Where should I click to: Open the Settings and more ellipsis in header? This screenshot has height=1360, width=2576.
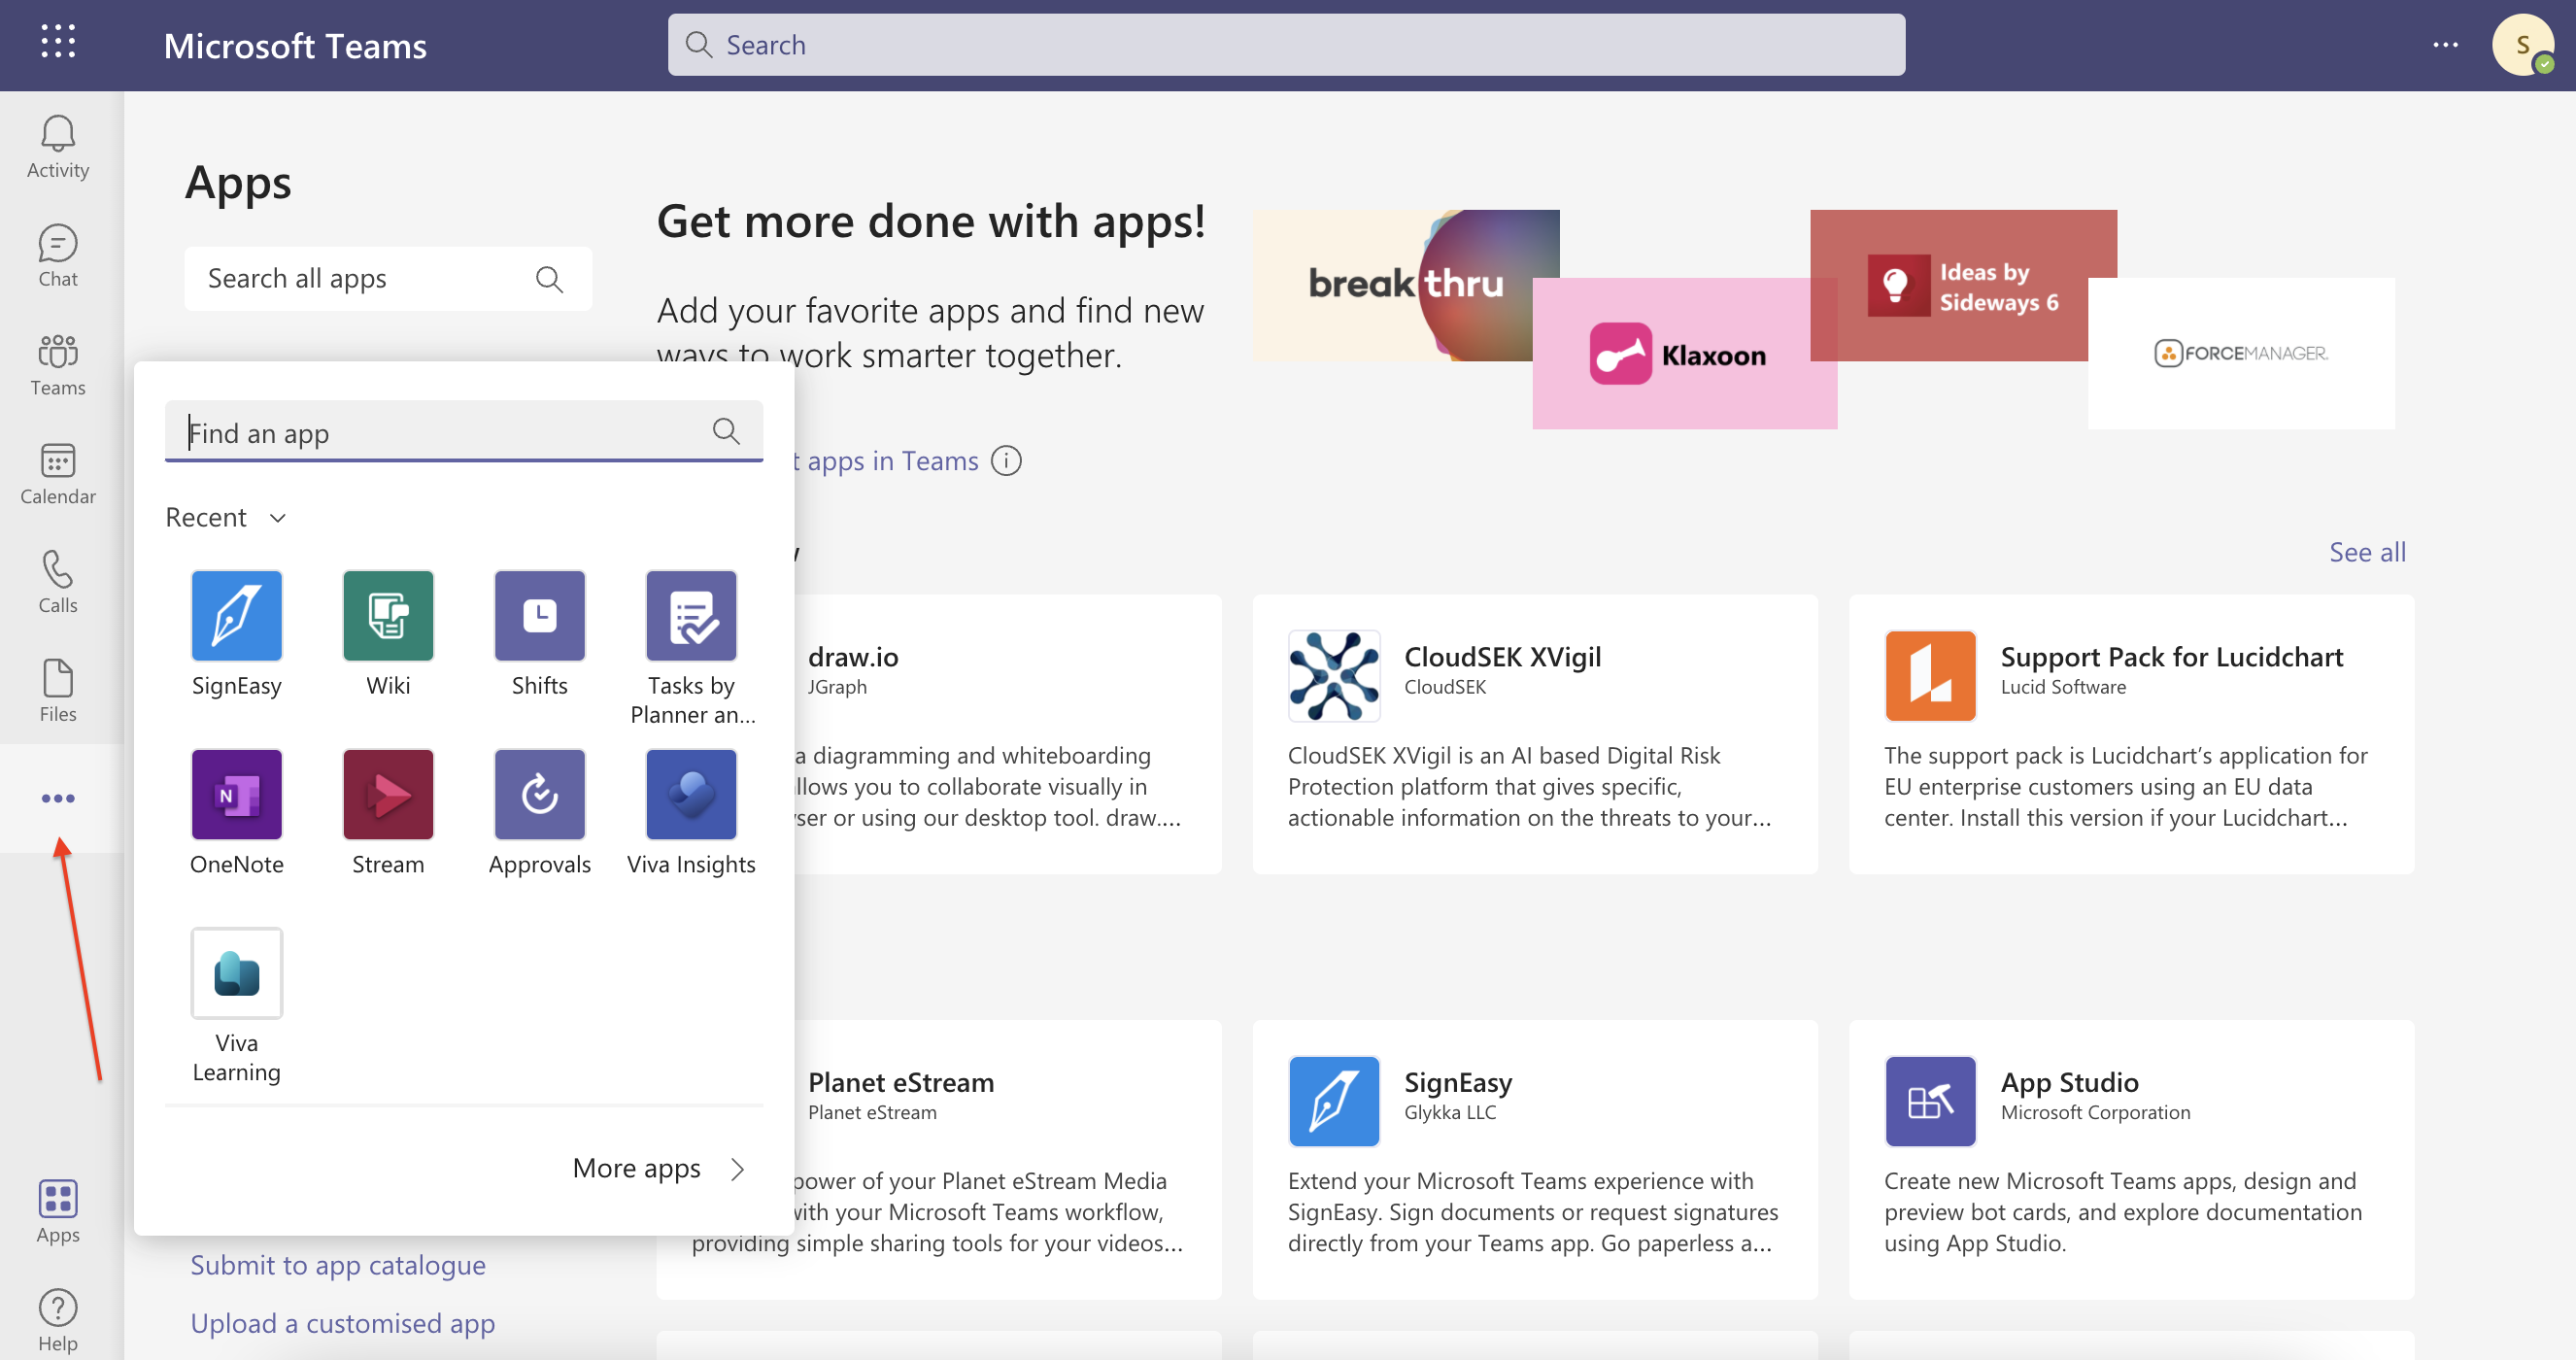2446,45
